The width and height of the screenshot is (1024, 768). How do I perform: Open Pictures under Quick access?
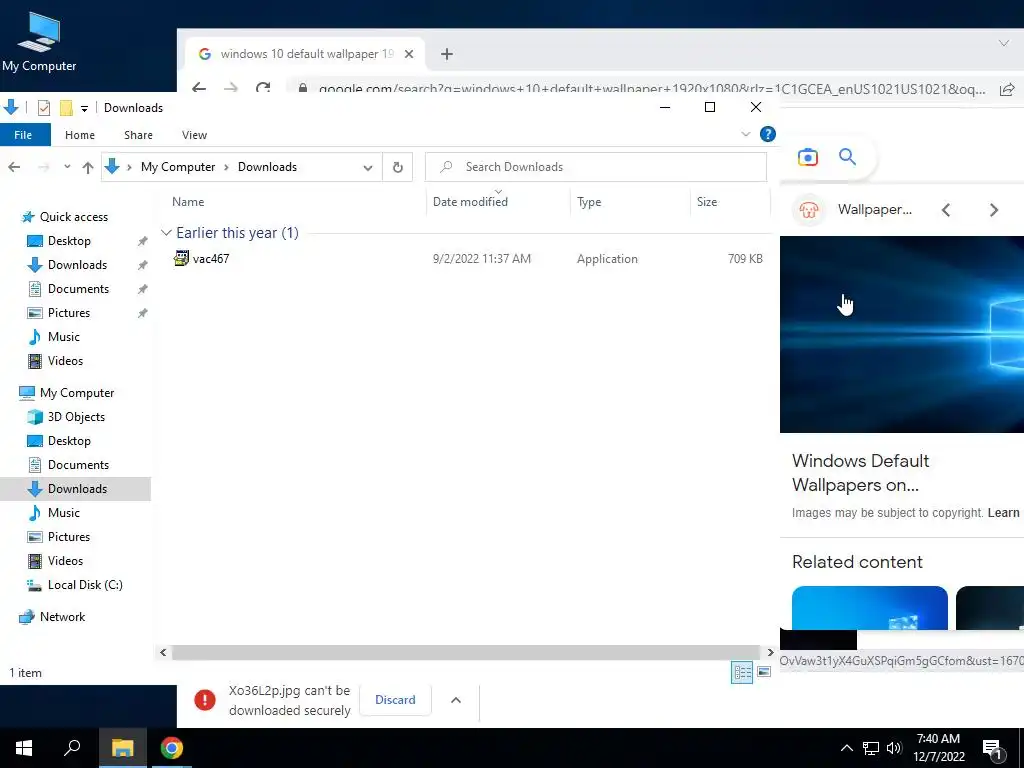(69, 313)
